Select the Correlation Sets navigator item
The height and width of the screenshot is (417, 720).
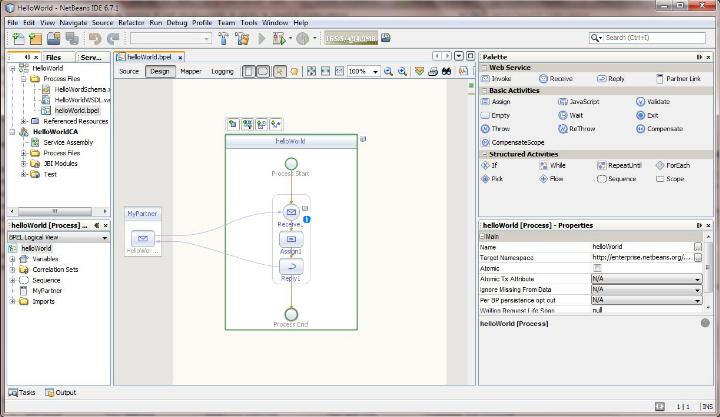[x=55, y=270]
